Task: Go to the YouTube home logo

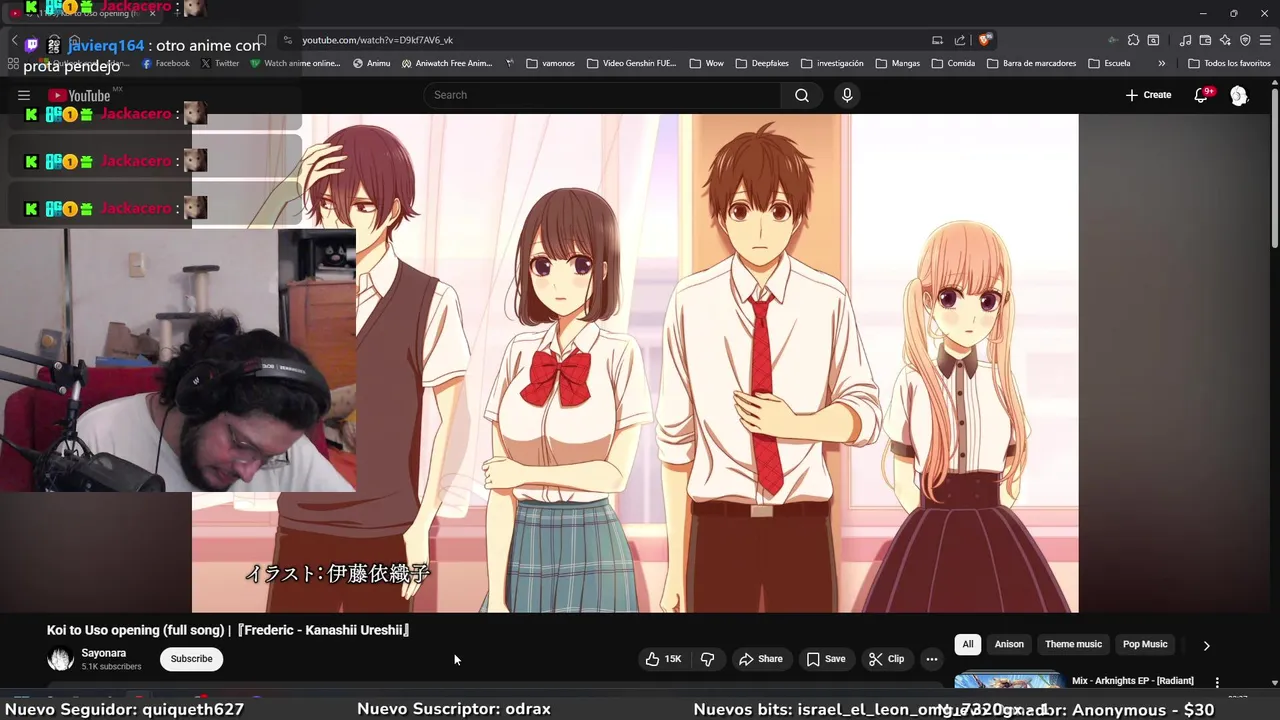Action: pyautogui.click(x=79, y=96)
